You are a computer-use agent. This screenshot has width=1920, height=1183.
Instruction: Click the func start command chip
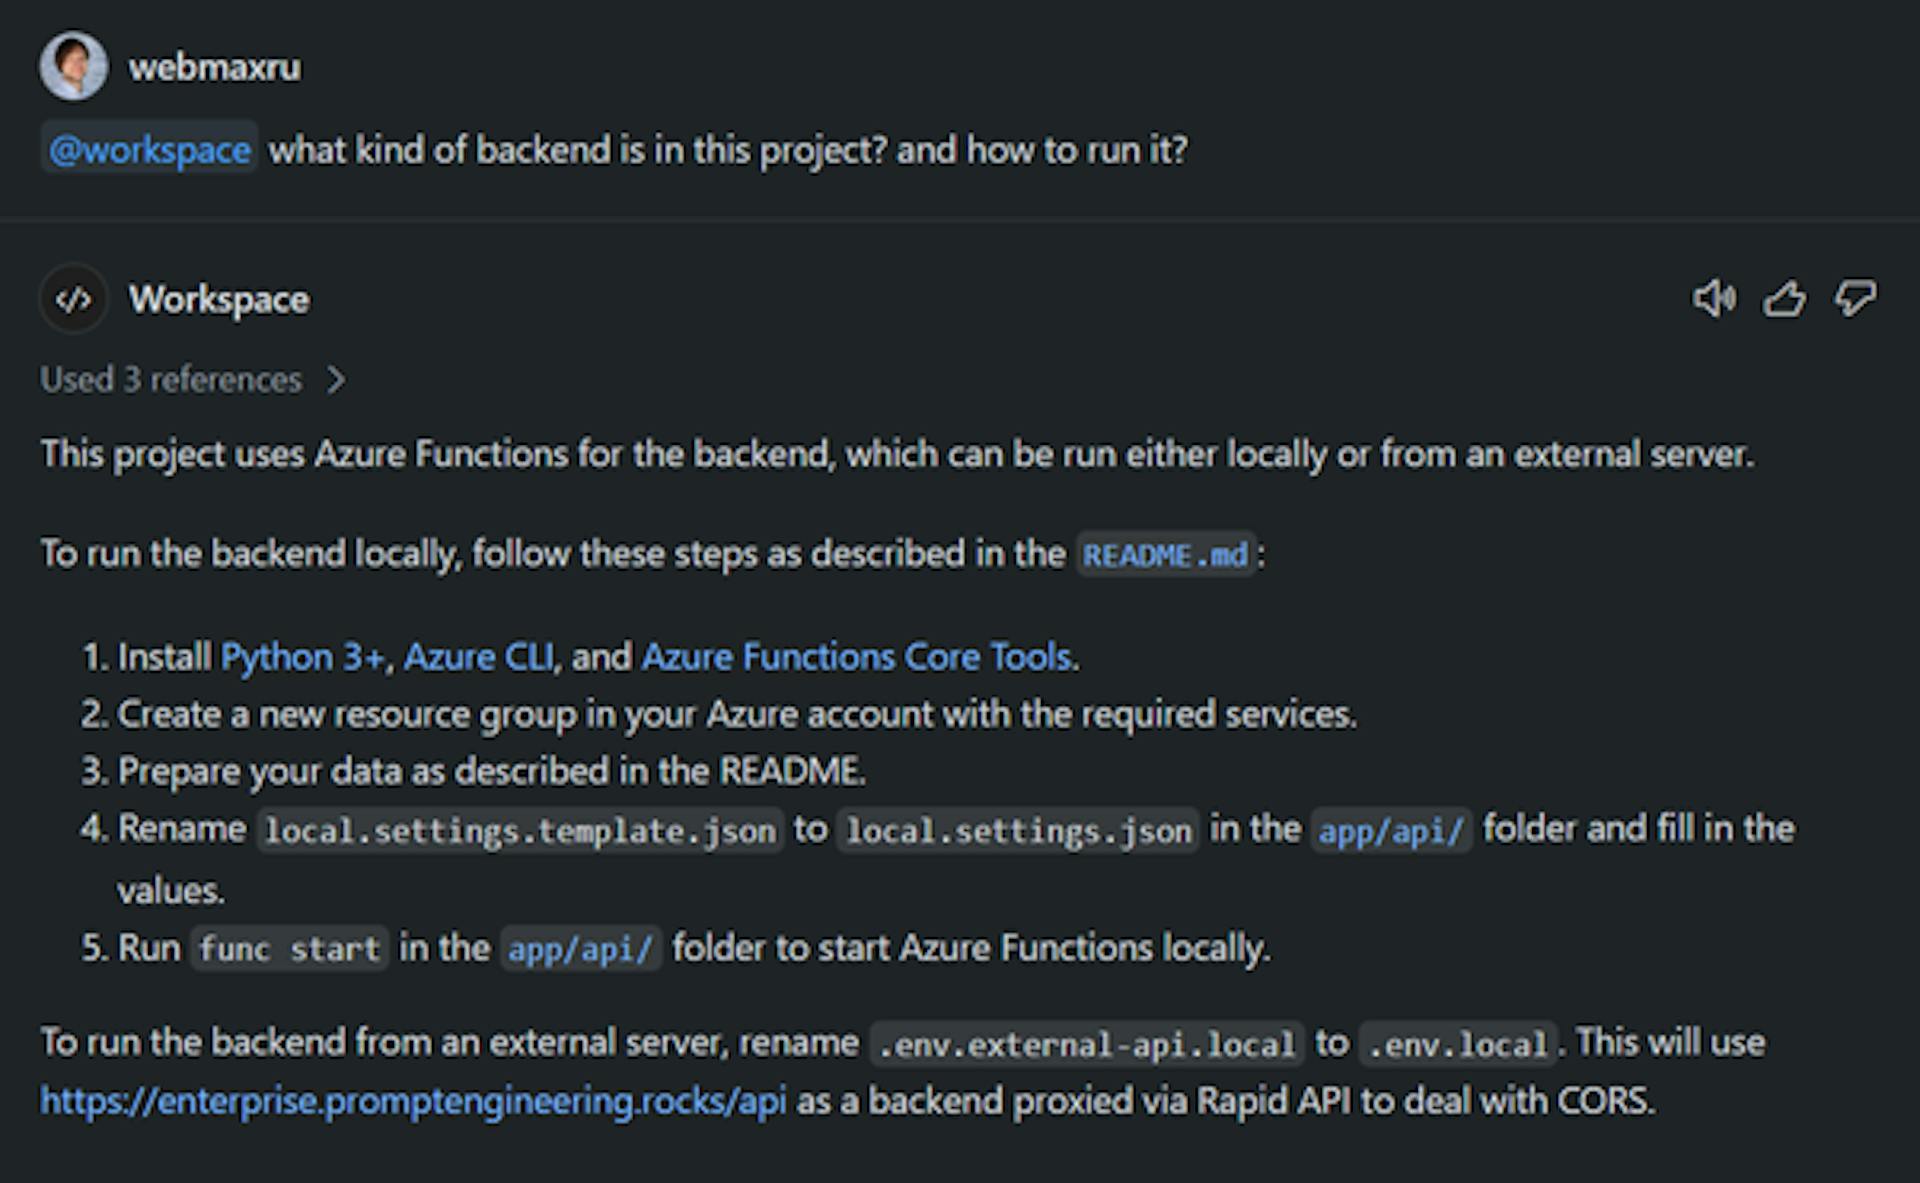point(288,949)
